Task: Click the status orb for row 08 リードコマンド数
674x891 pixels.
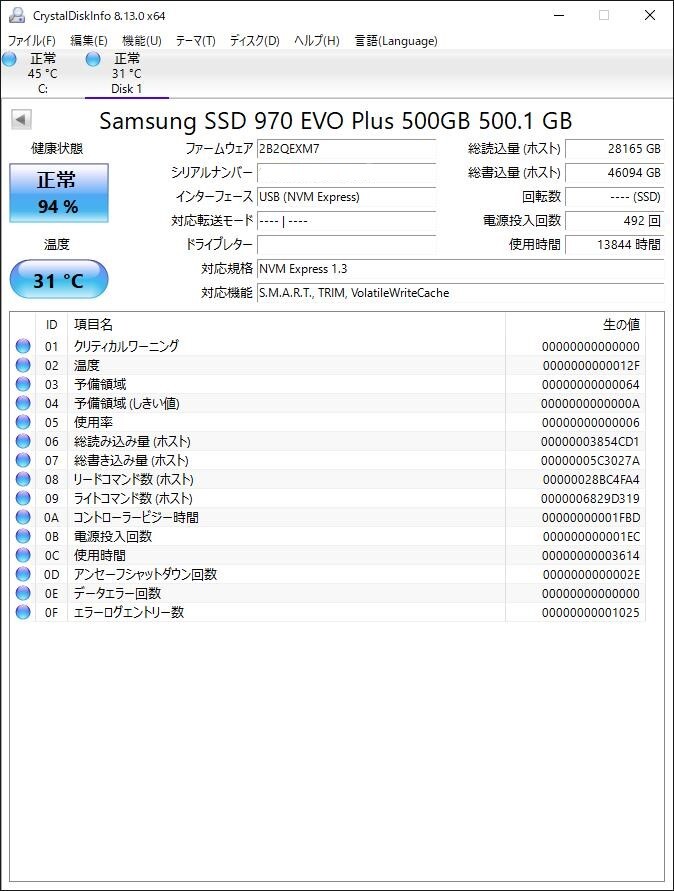Action: pyautogui.click(x=23, y=479)
